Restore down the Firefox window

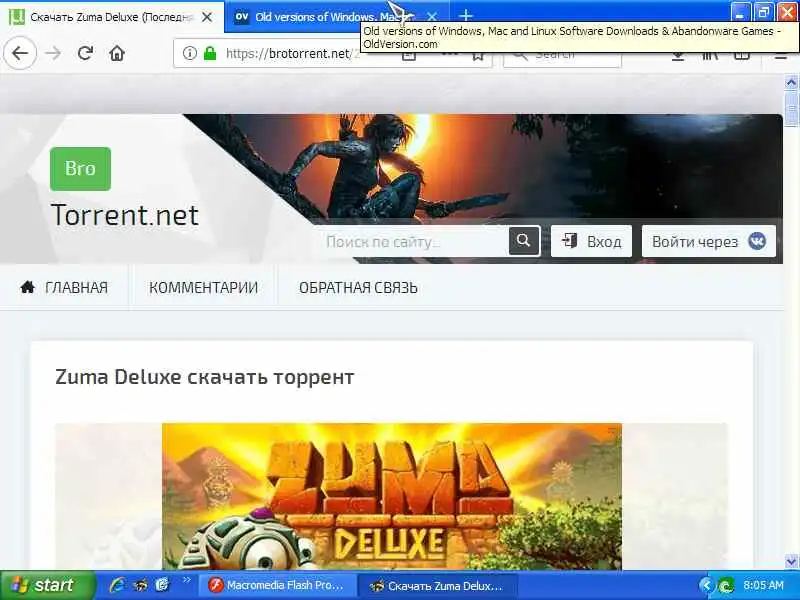point(763,12)
